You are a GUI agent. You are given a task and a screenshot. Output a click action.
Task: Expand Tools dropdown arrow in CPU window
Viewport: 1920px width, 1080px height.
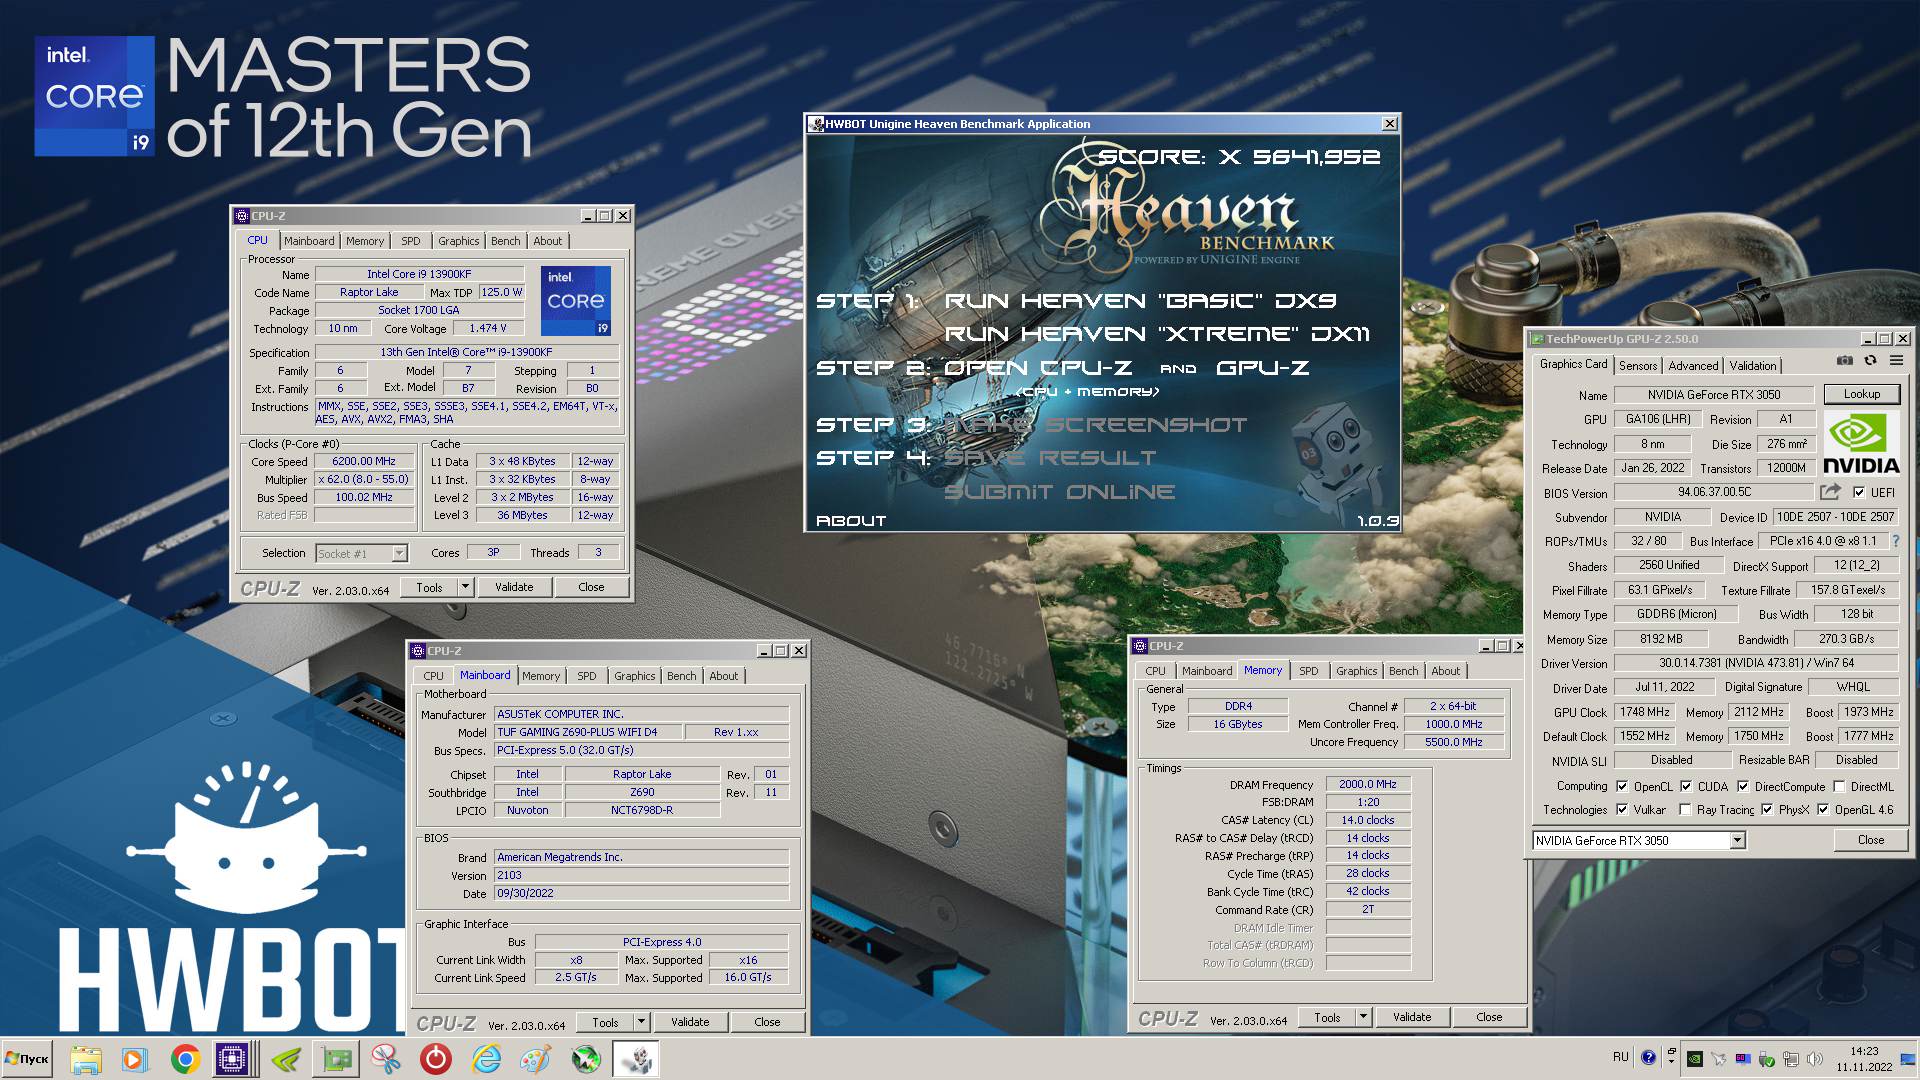point(465,587)
